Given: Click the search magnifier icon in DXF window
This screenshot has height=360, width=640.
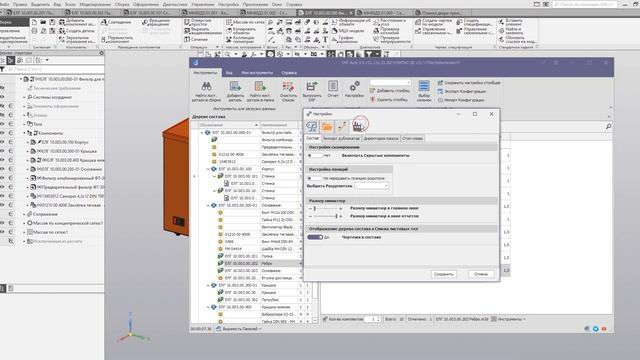Looking at the screenshot, I should click(x=608, y=127).
